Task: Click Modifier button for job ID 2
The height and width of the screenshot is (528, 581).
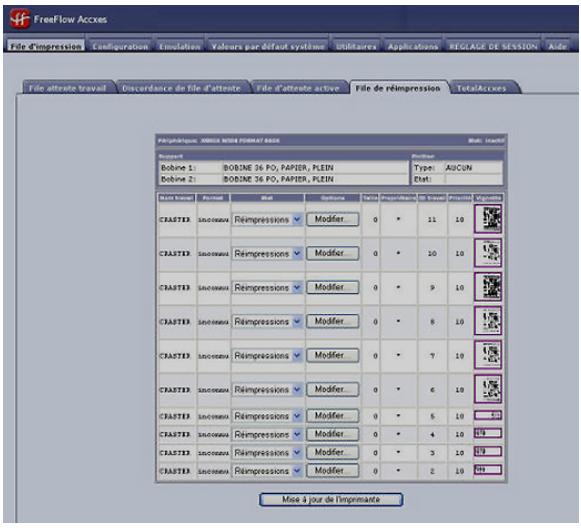Action: coord(332,471)
